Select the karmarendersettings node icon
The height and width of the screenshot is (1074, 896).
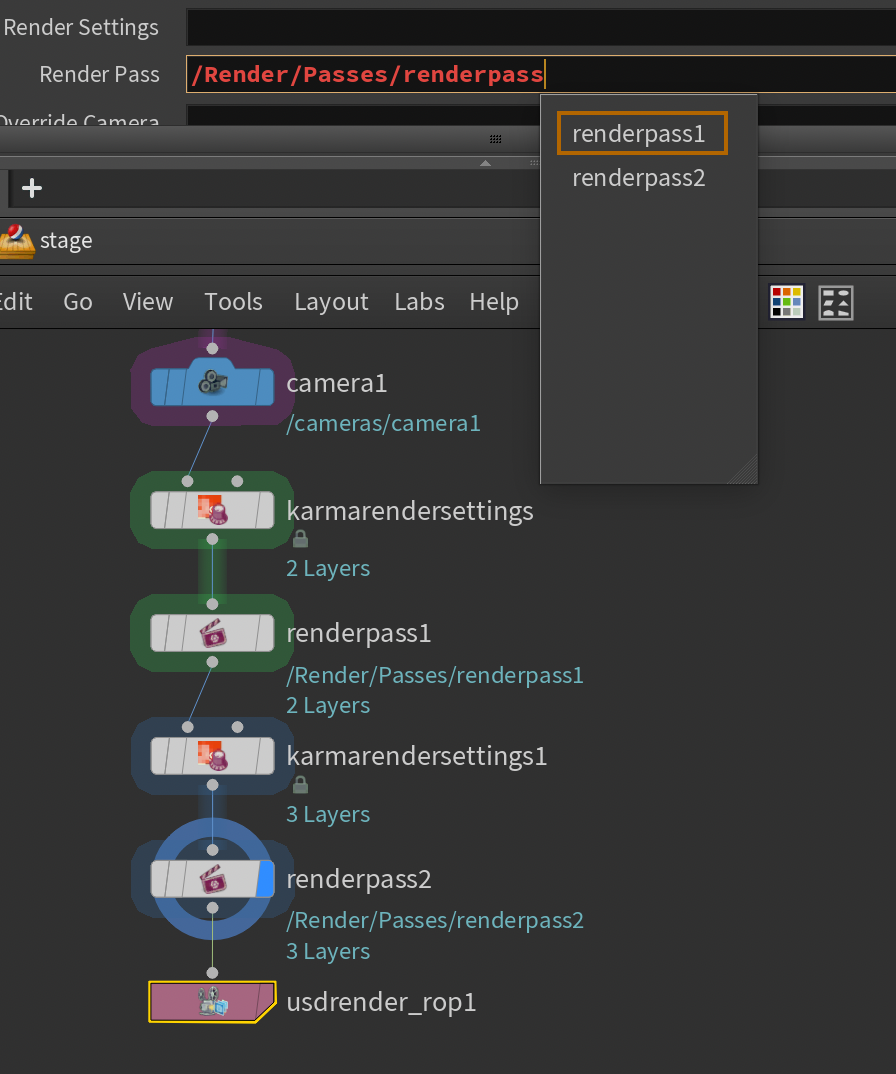click(x=212, y=510)
